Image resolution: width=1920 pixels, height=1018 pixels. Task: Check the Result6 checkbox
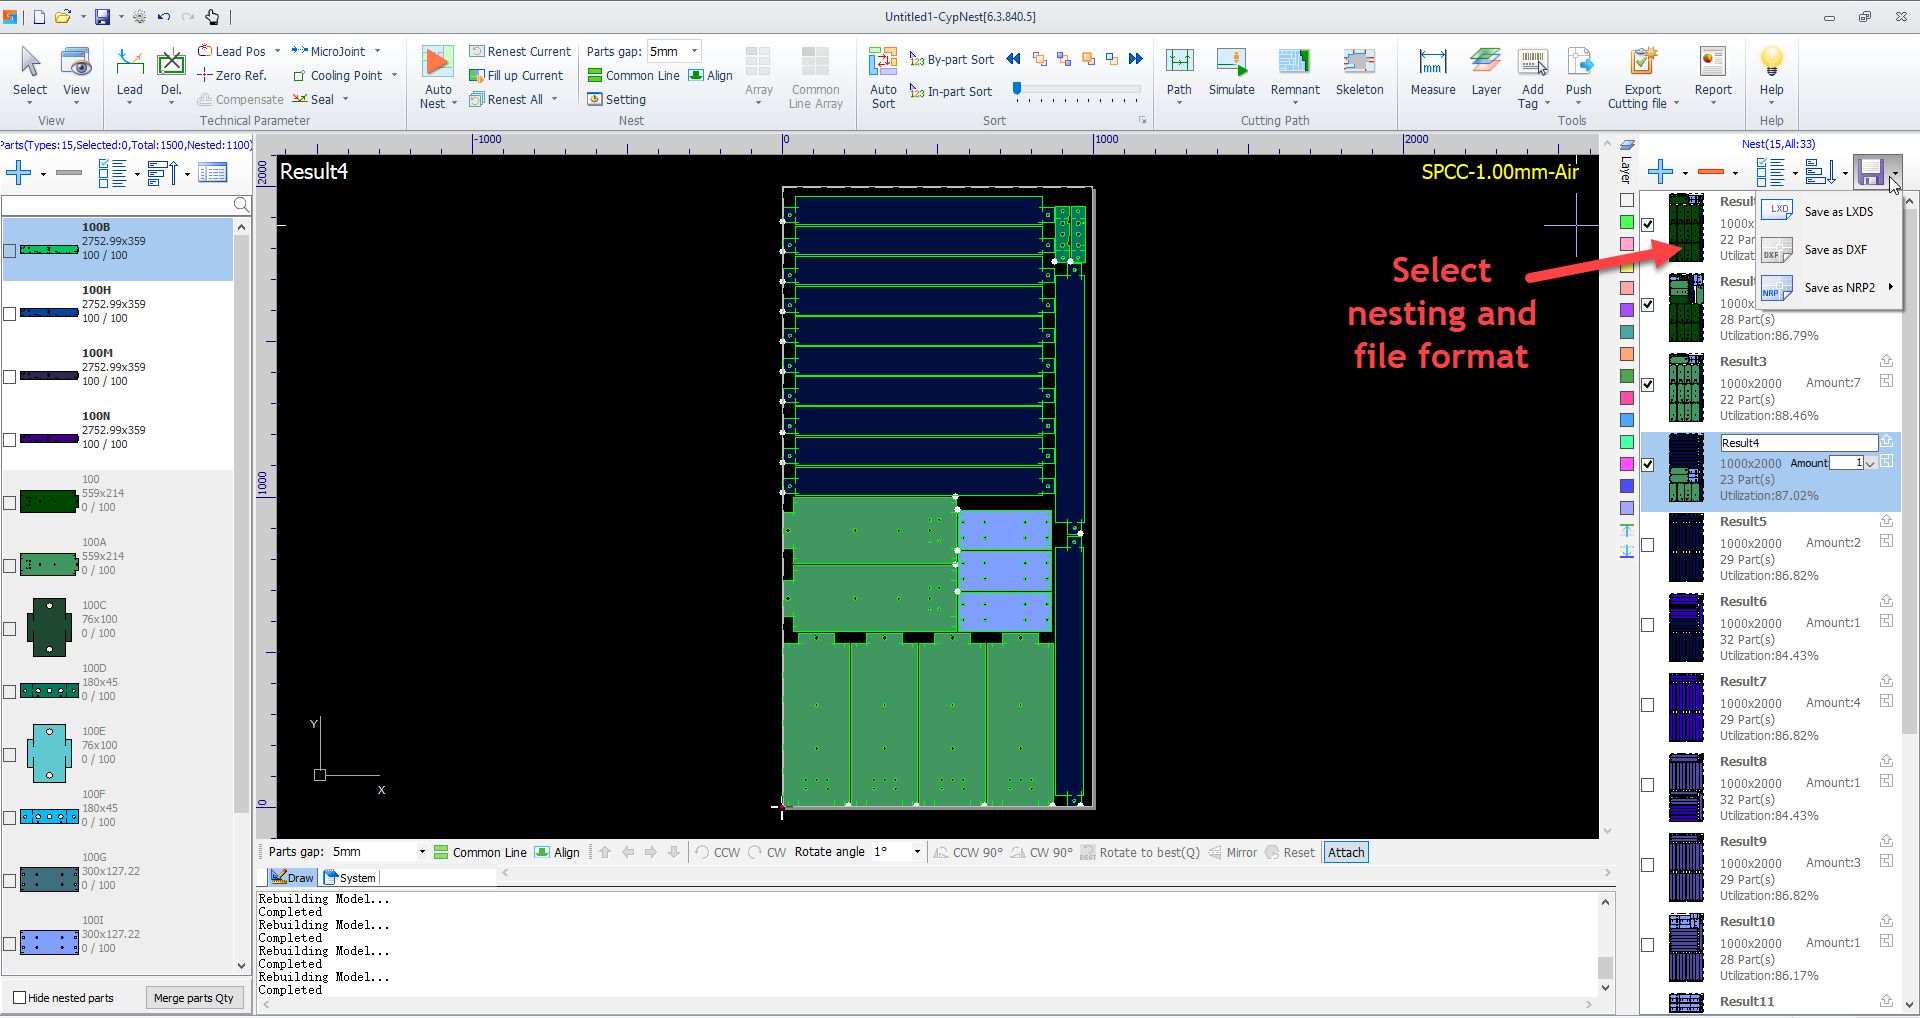pos(1648,625)
